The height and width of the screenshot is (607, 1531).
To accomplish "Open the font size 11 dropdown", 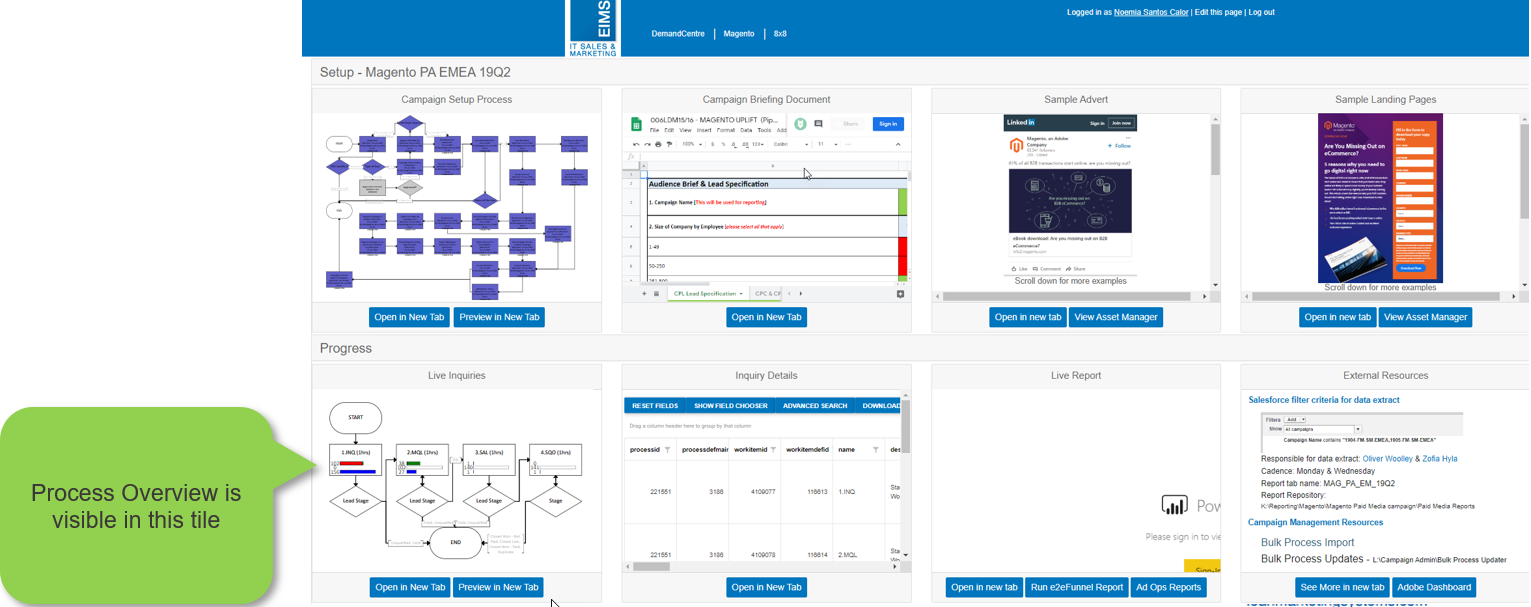I will [827, 144].
